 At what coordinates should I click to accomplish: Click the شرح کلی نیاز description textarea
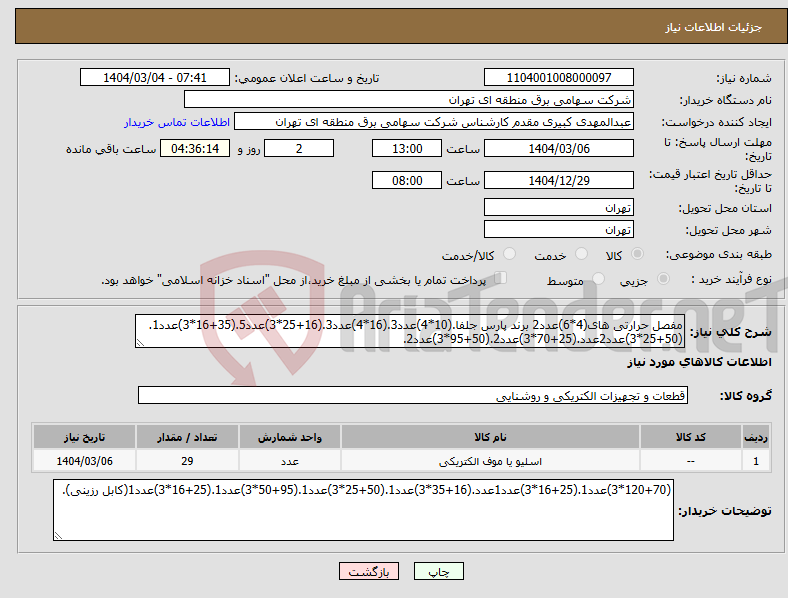410,331
